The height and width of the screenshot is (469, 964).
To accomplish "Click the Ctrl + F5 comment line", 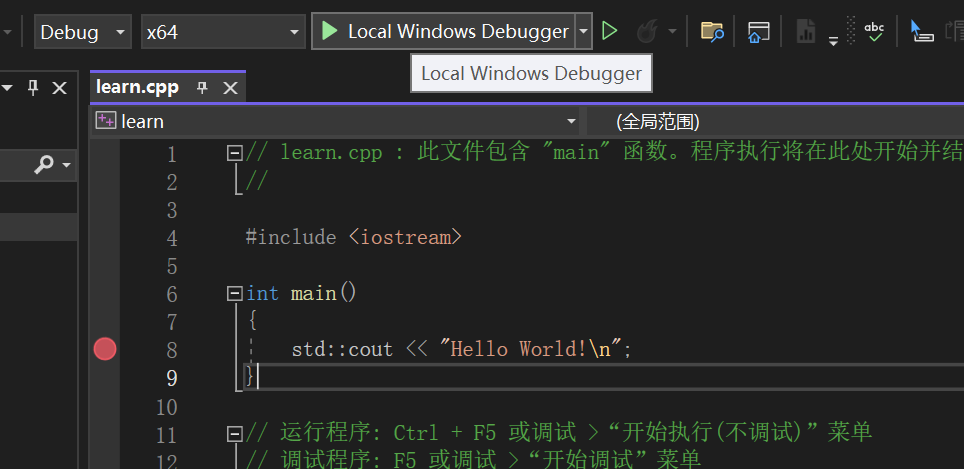I will [558, 433].
